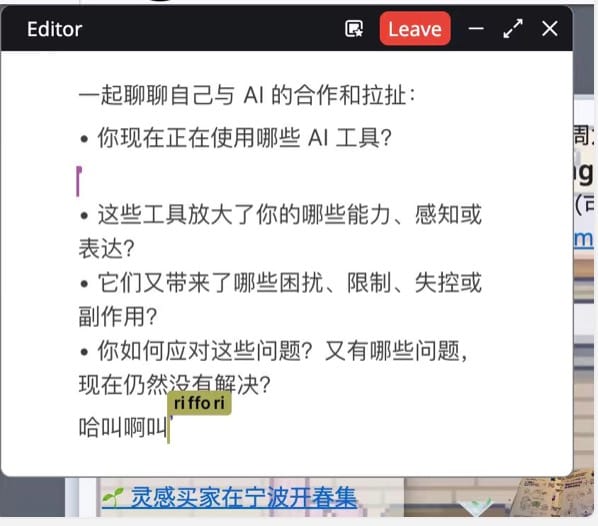Viewport: 598px width, 526px height.
Task: Open the 灵感买家在宁波开春集 link
Action: coord(243,497)
